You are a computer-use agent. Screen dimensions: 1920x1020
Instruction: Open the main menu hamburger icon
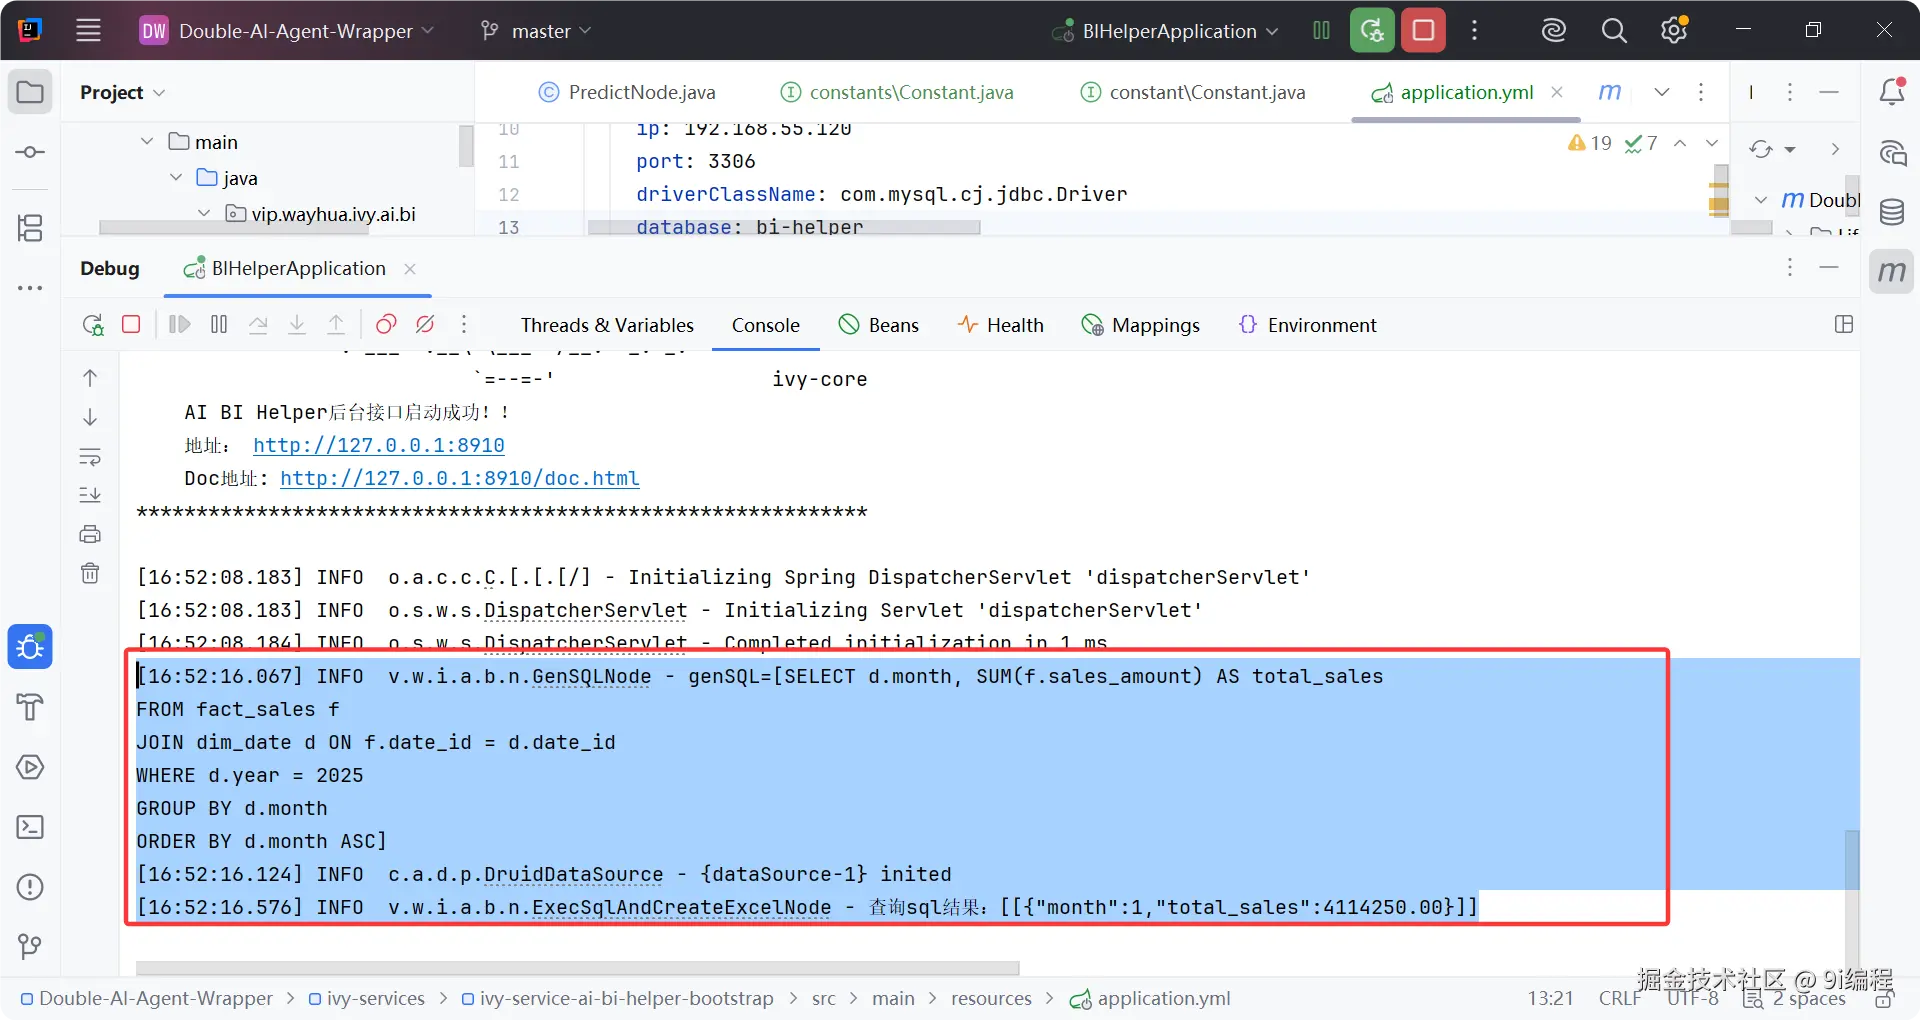coord(88,30)
